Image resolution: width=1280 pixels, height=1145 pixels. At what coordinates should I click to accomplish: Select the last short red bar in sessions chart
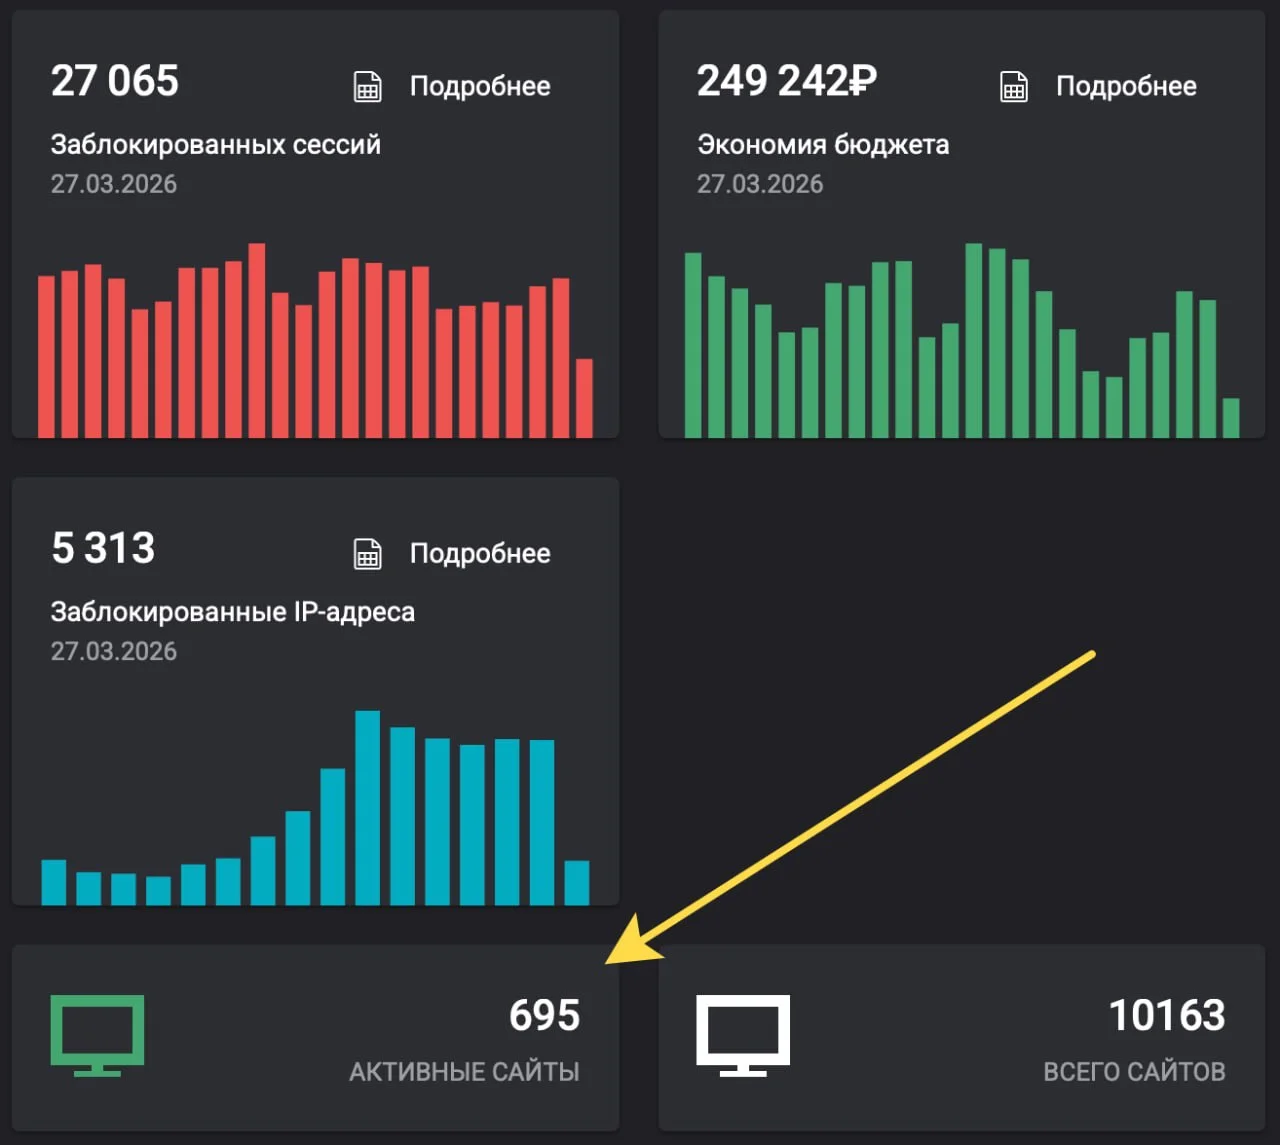(584, 398)
